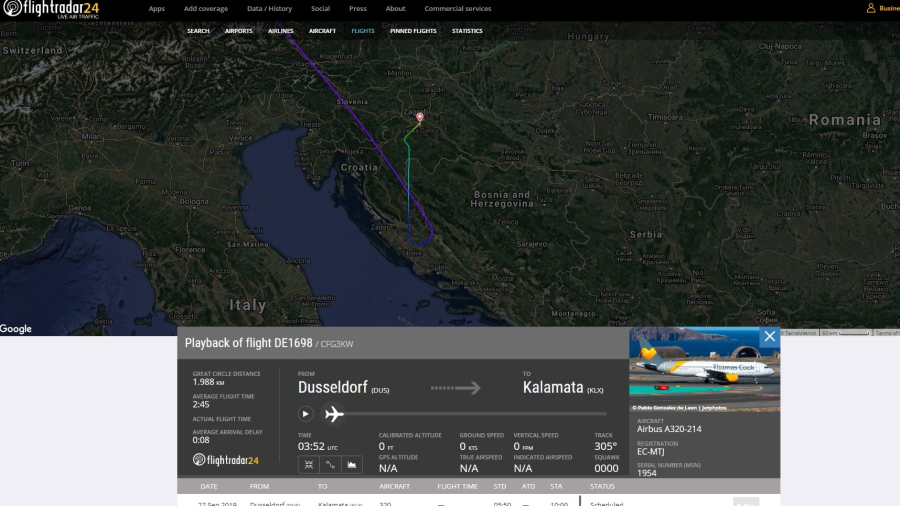The height and width of the screenshot is (506, 900).
Task: Click the aircraft landing marker on map
Action: coord(419,118)
